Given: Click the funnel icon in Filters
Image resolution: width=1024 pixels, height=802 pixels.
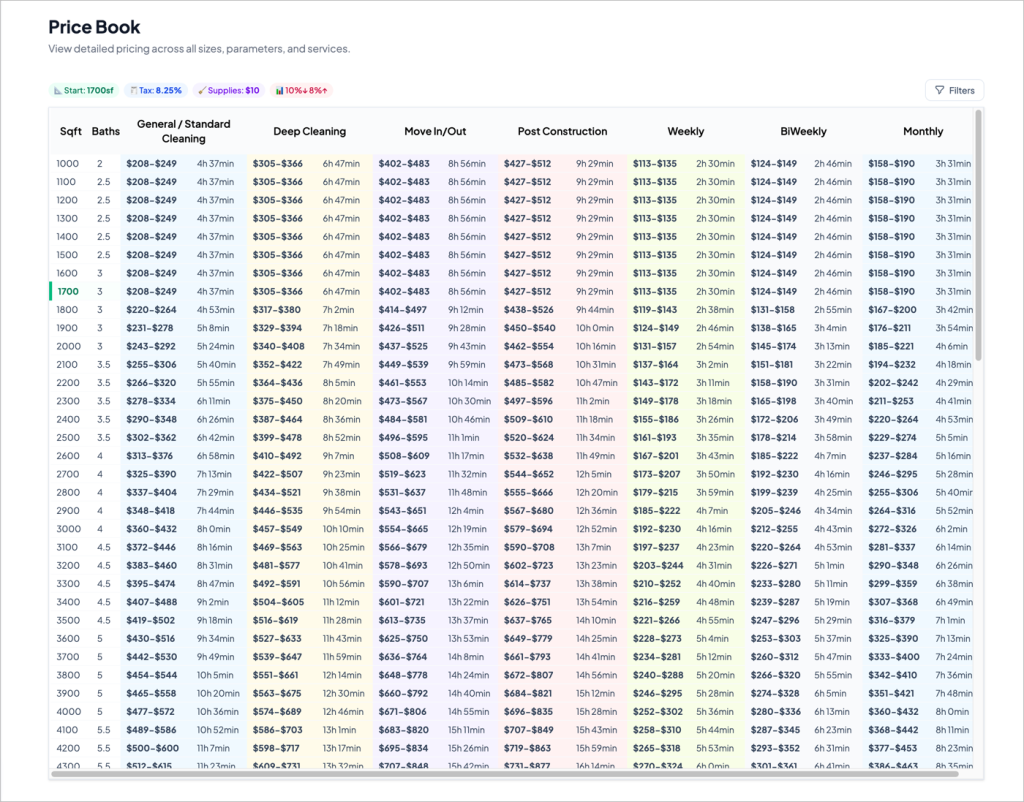Looking at the screenshot, I should (939, 90).
